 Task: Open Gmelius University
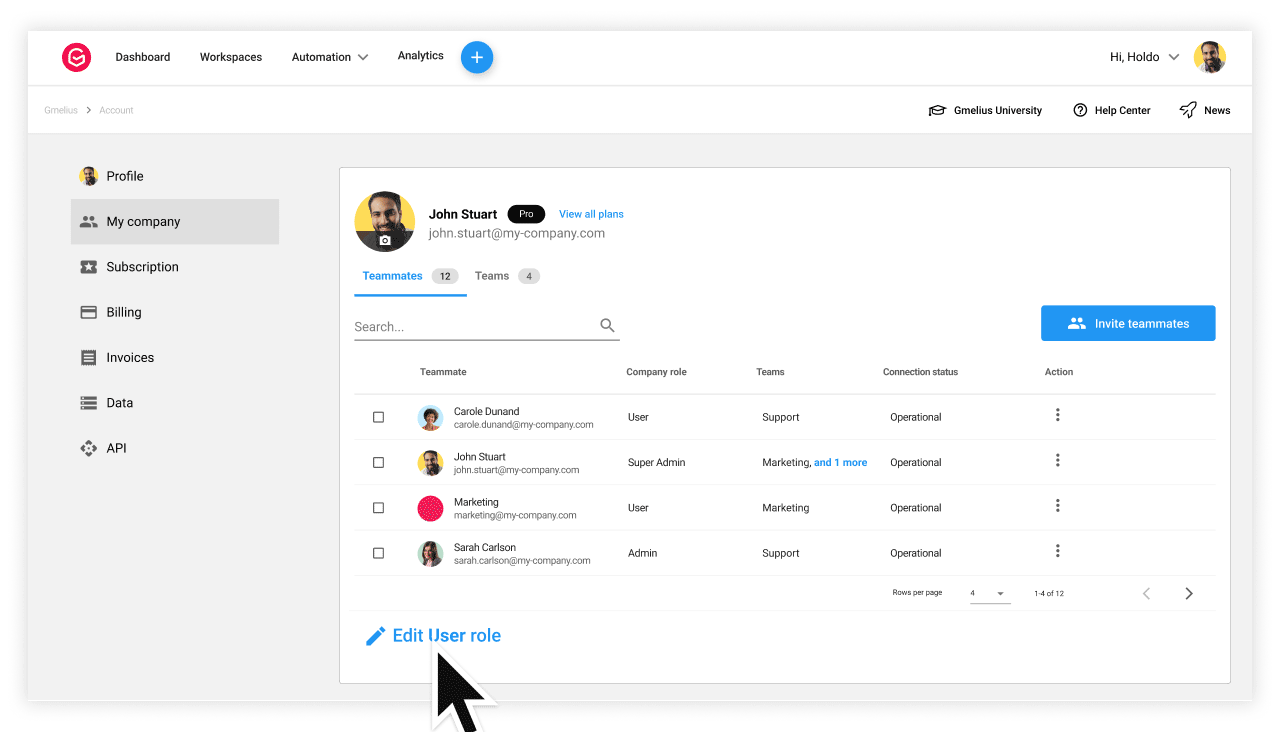985,110
